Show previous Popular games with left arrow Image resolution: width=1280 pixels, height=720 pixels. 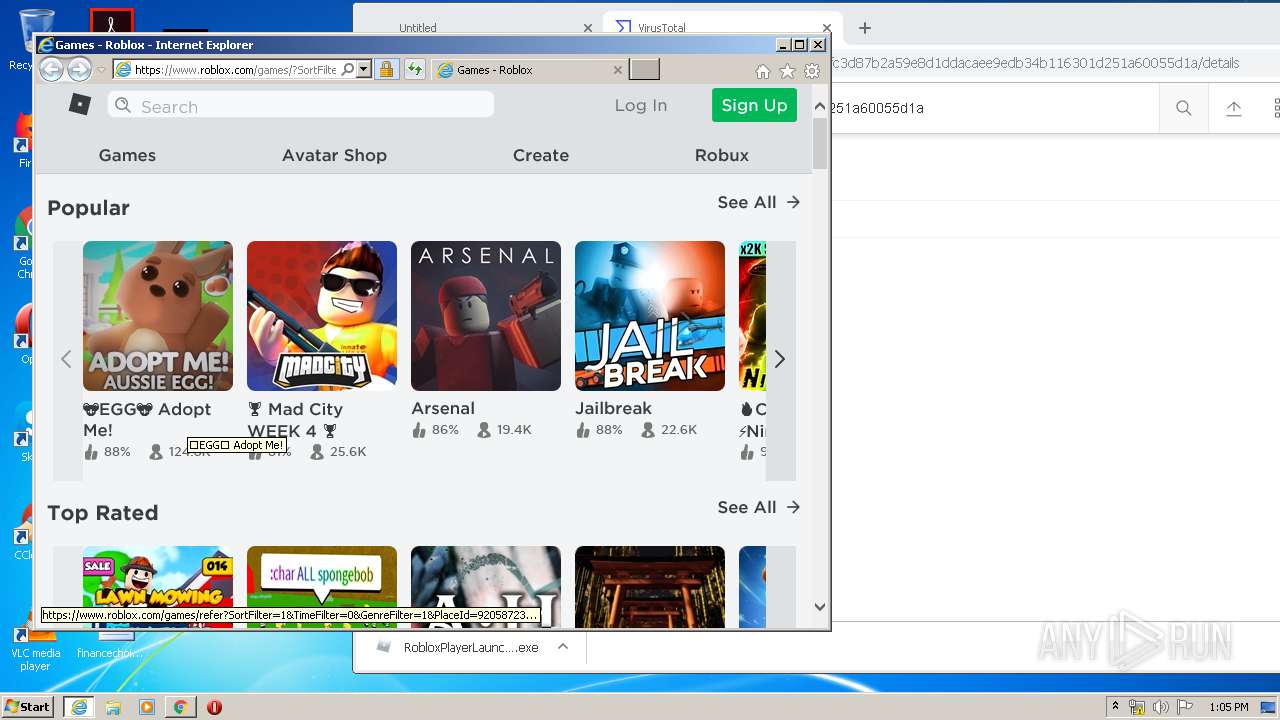66,359
